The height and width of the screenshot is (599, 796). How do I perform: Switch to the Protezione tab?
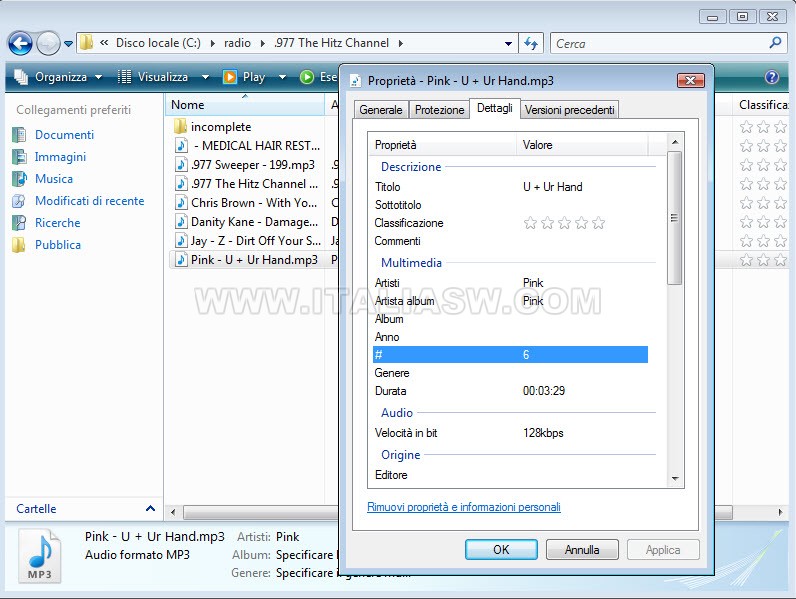pyautogui.click(x=440, y=110)
